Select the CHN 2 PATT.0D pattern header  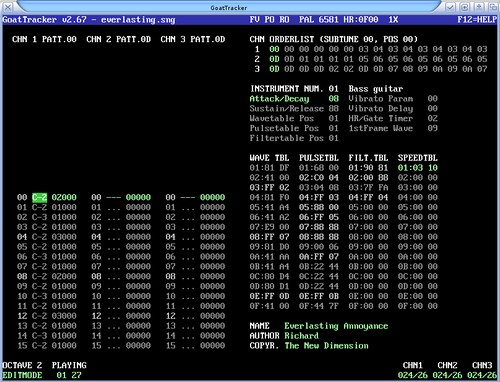coord(118,39)
